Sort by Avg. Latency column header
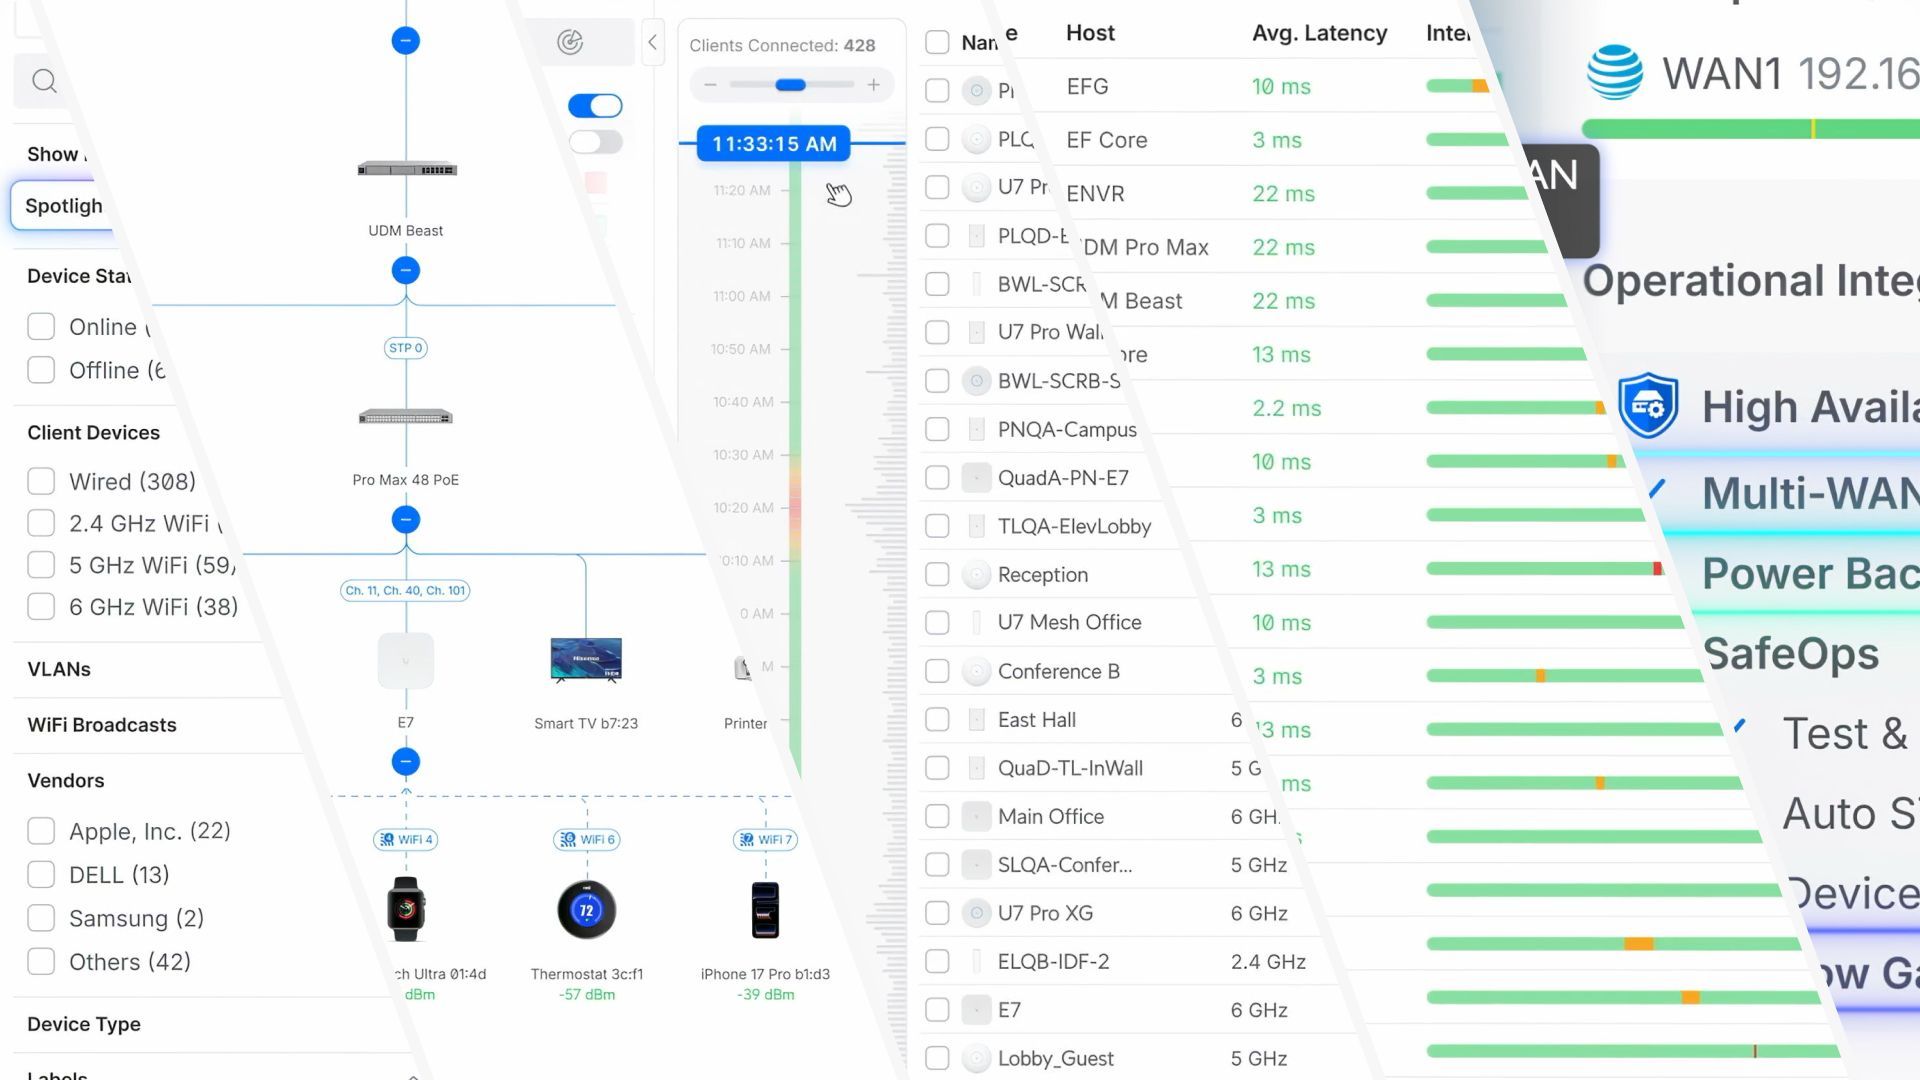 [1319, 33]
